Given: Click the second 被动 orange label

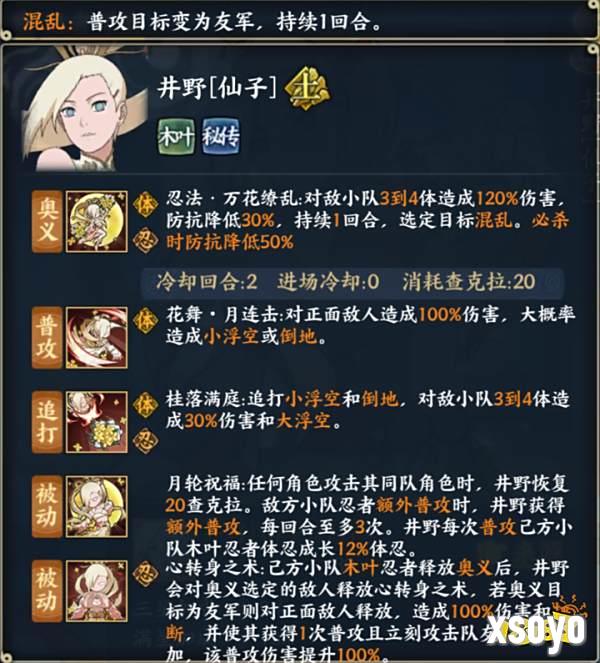Looking at the screenshot, I should tap(47, 591).
